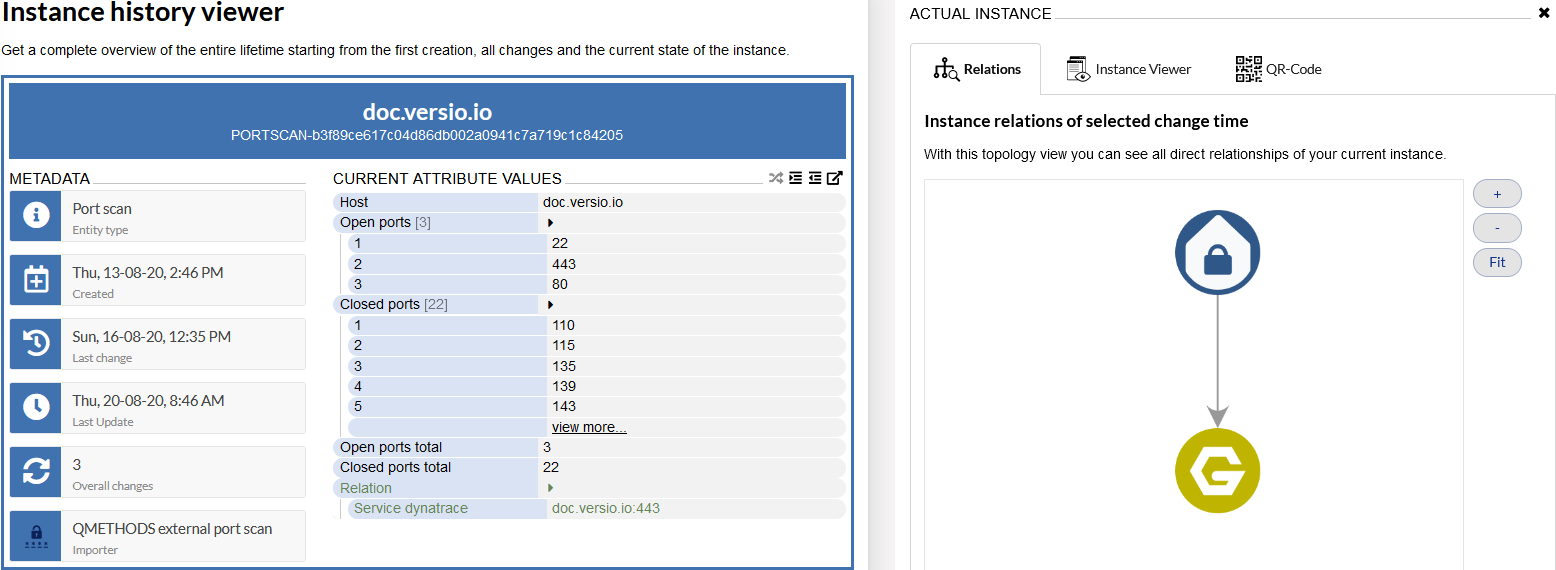Select the house-lock node in topology graph

(x=1217, y=252)
